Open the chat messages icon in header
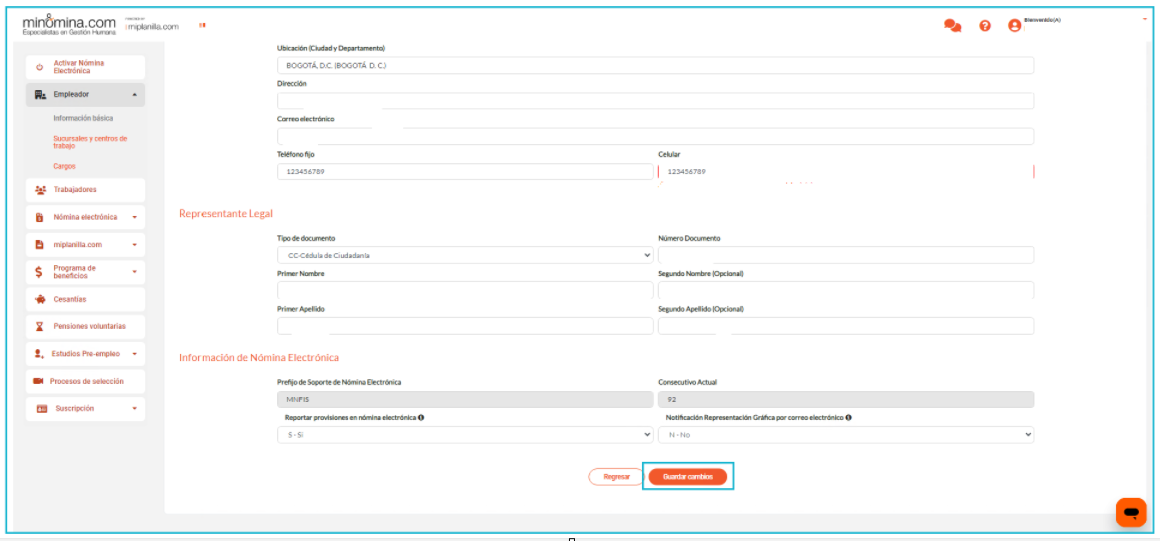This screenshot has width=1160, height=541. coord(952,26)
